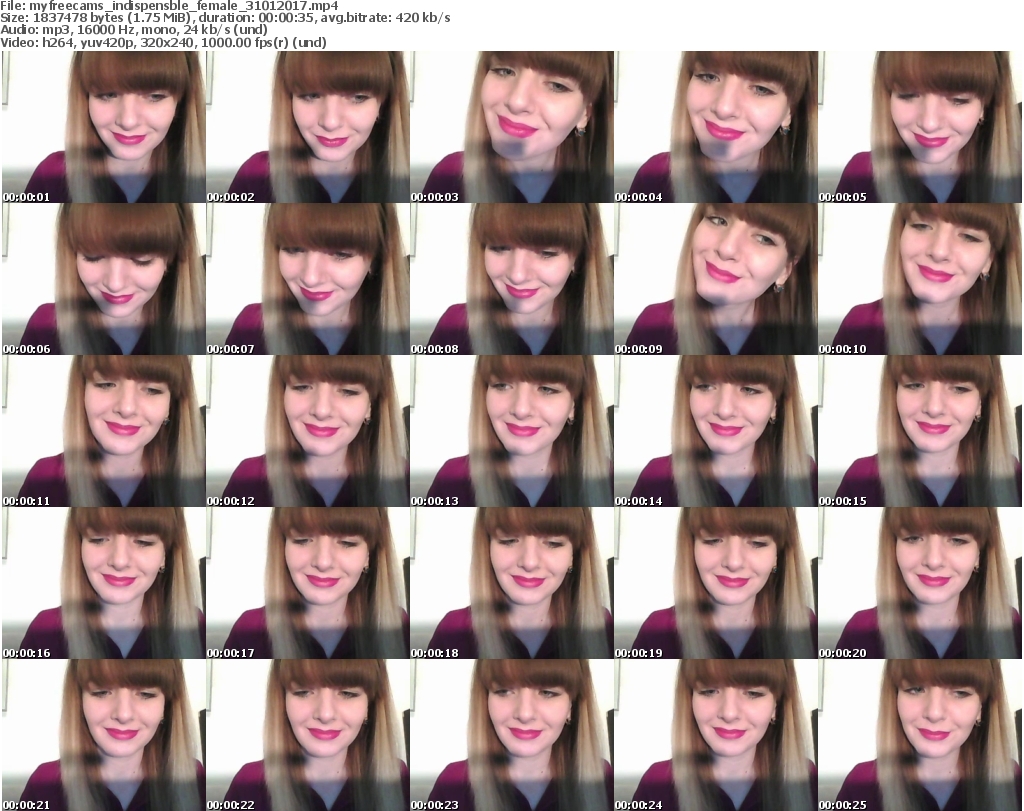
Task: Open the last frame, stamped 00:00:25
Action: 919,735
